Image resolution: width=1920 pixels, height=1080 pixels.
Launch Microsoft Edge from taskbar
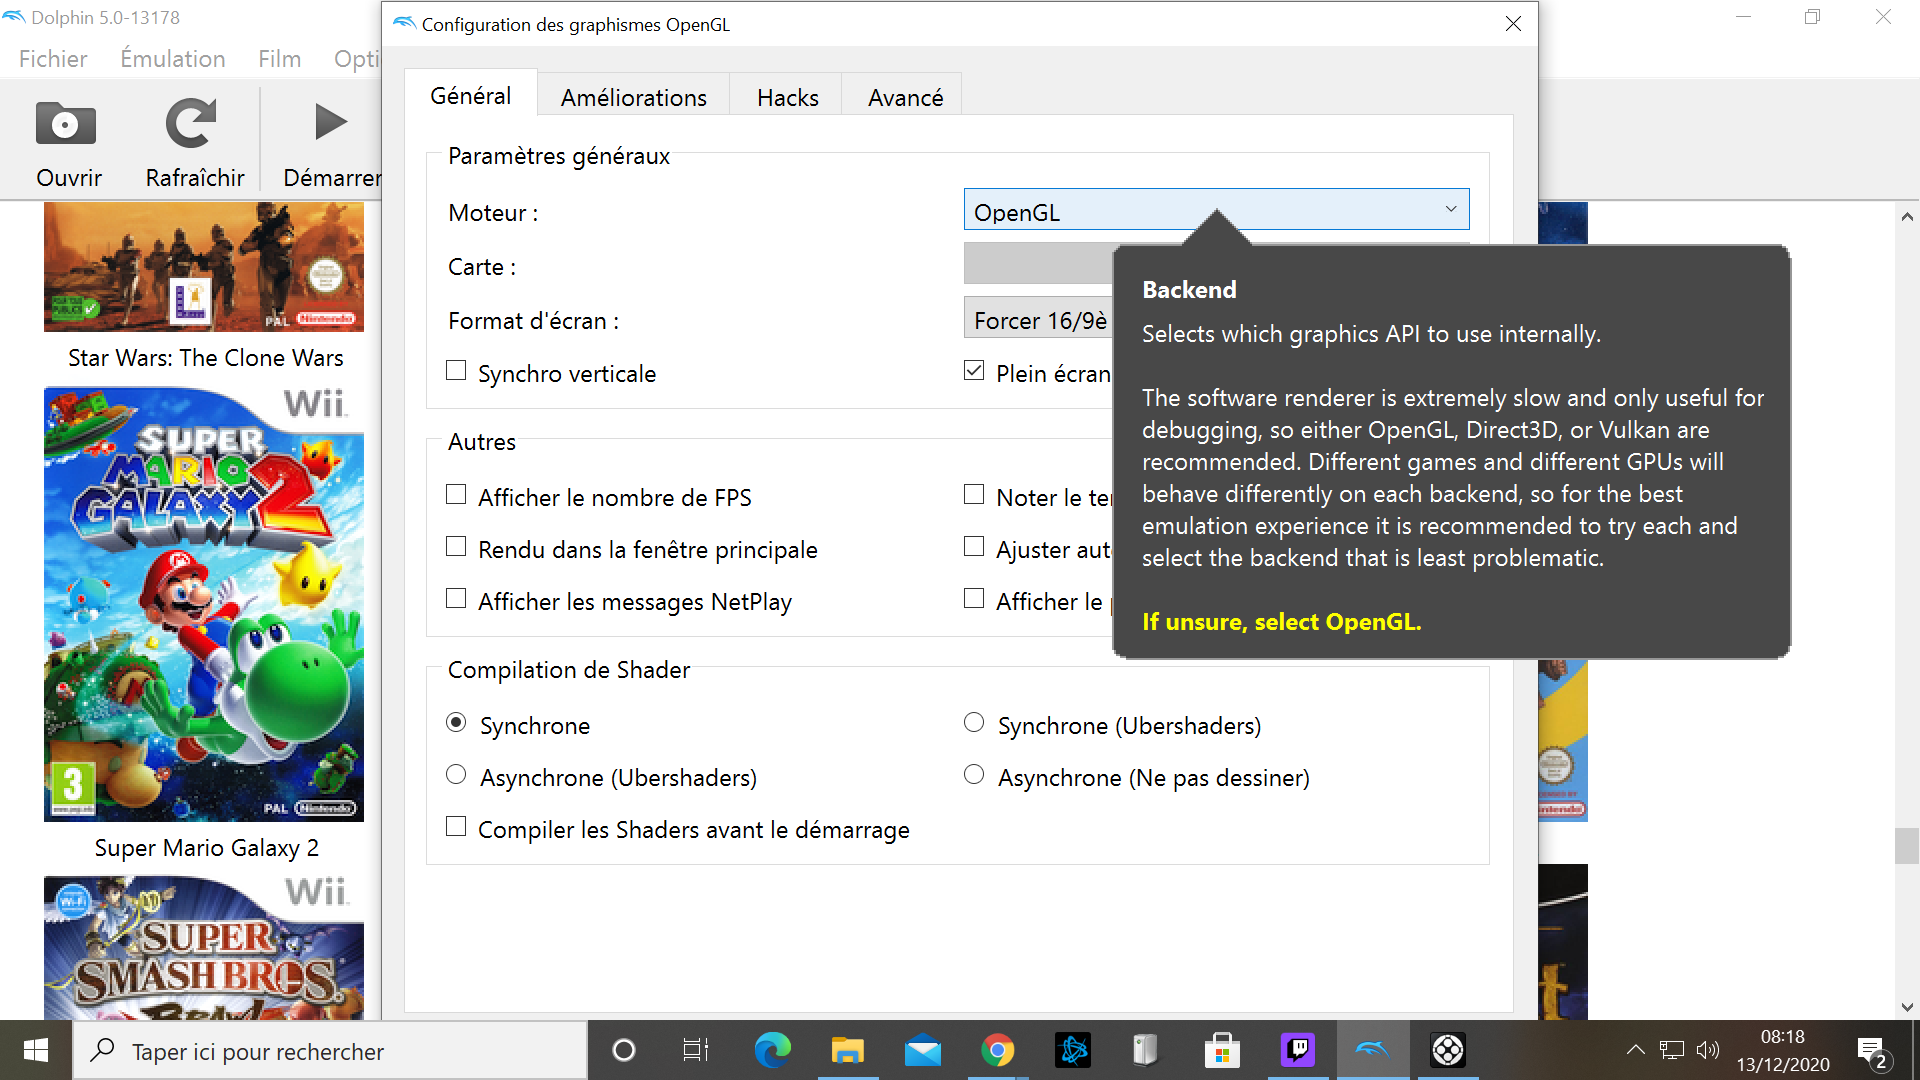[772, 1050]
